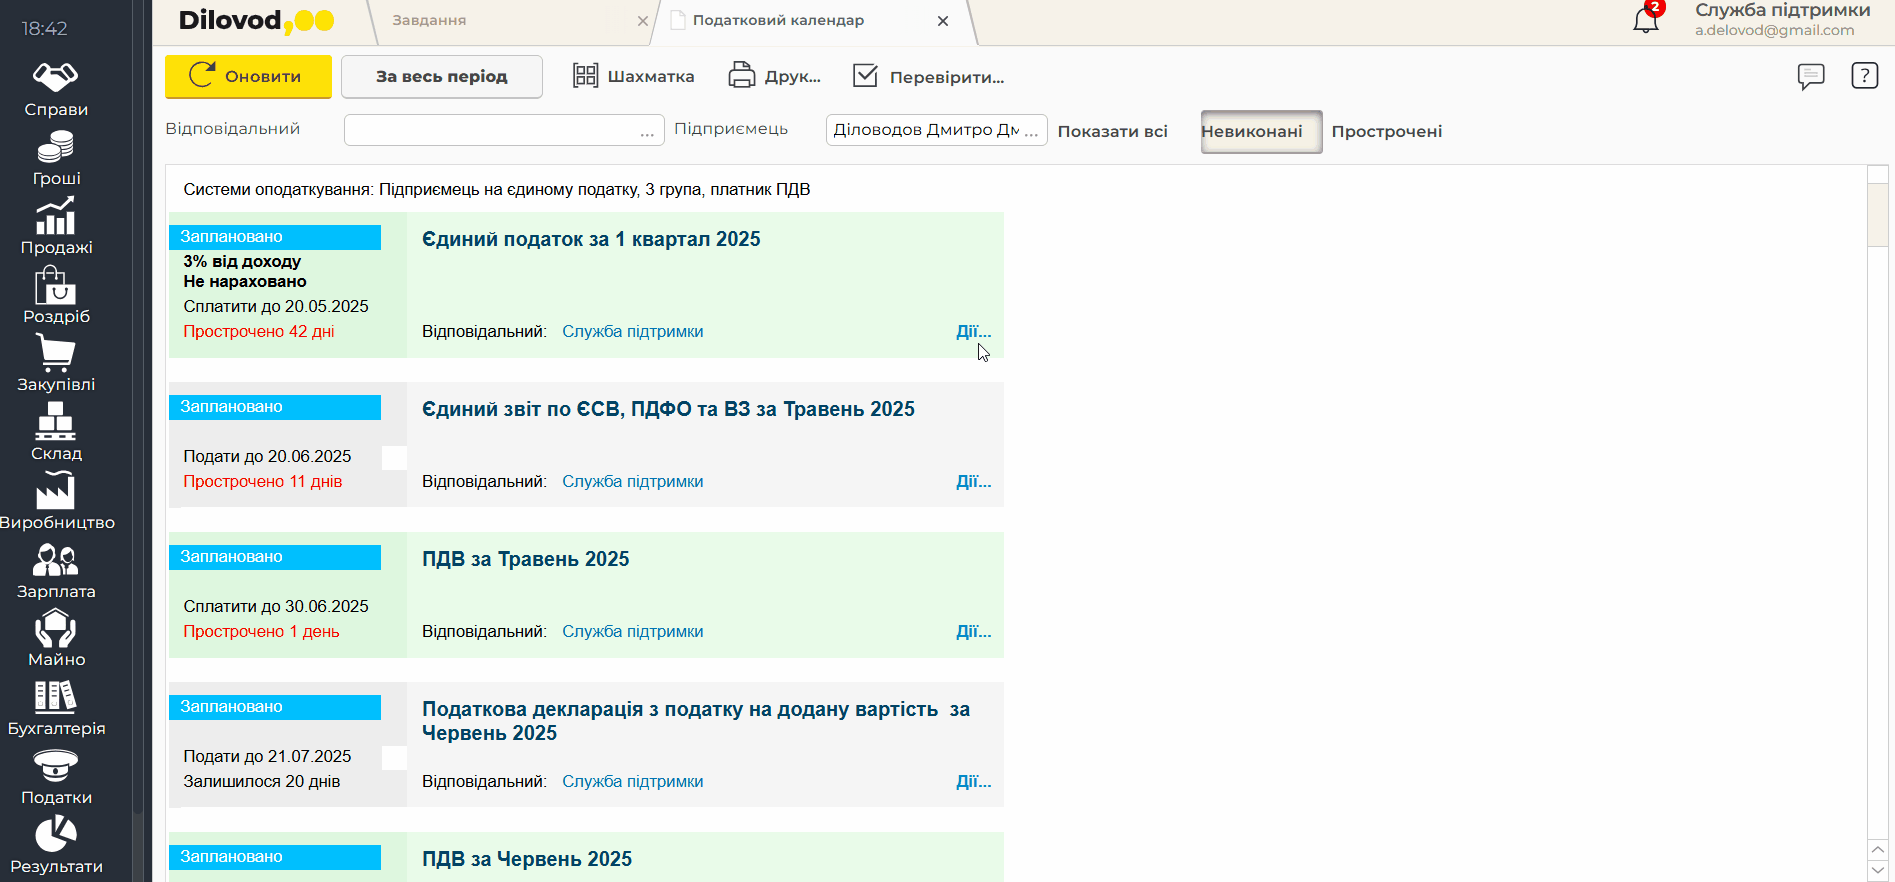Click the Оновити refresh button
Viewport: 1895px width, 882px height.
pos(248,76)
